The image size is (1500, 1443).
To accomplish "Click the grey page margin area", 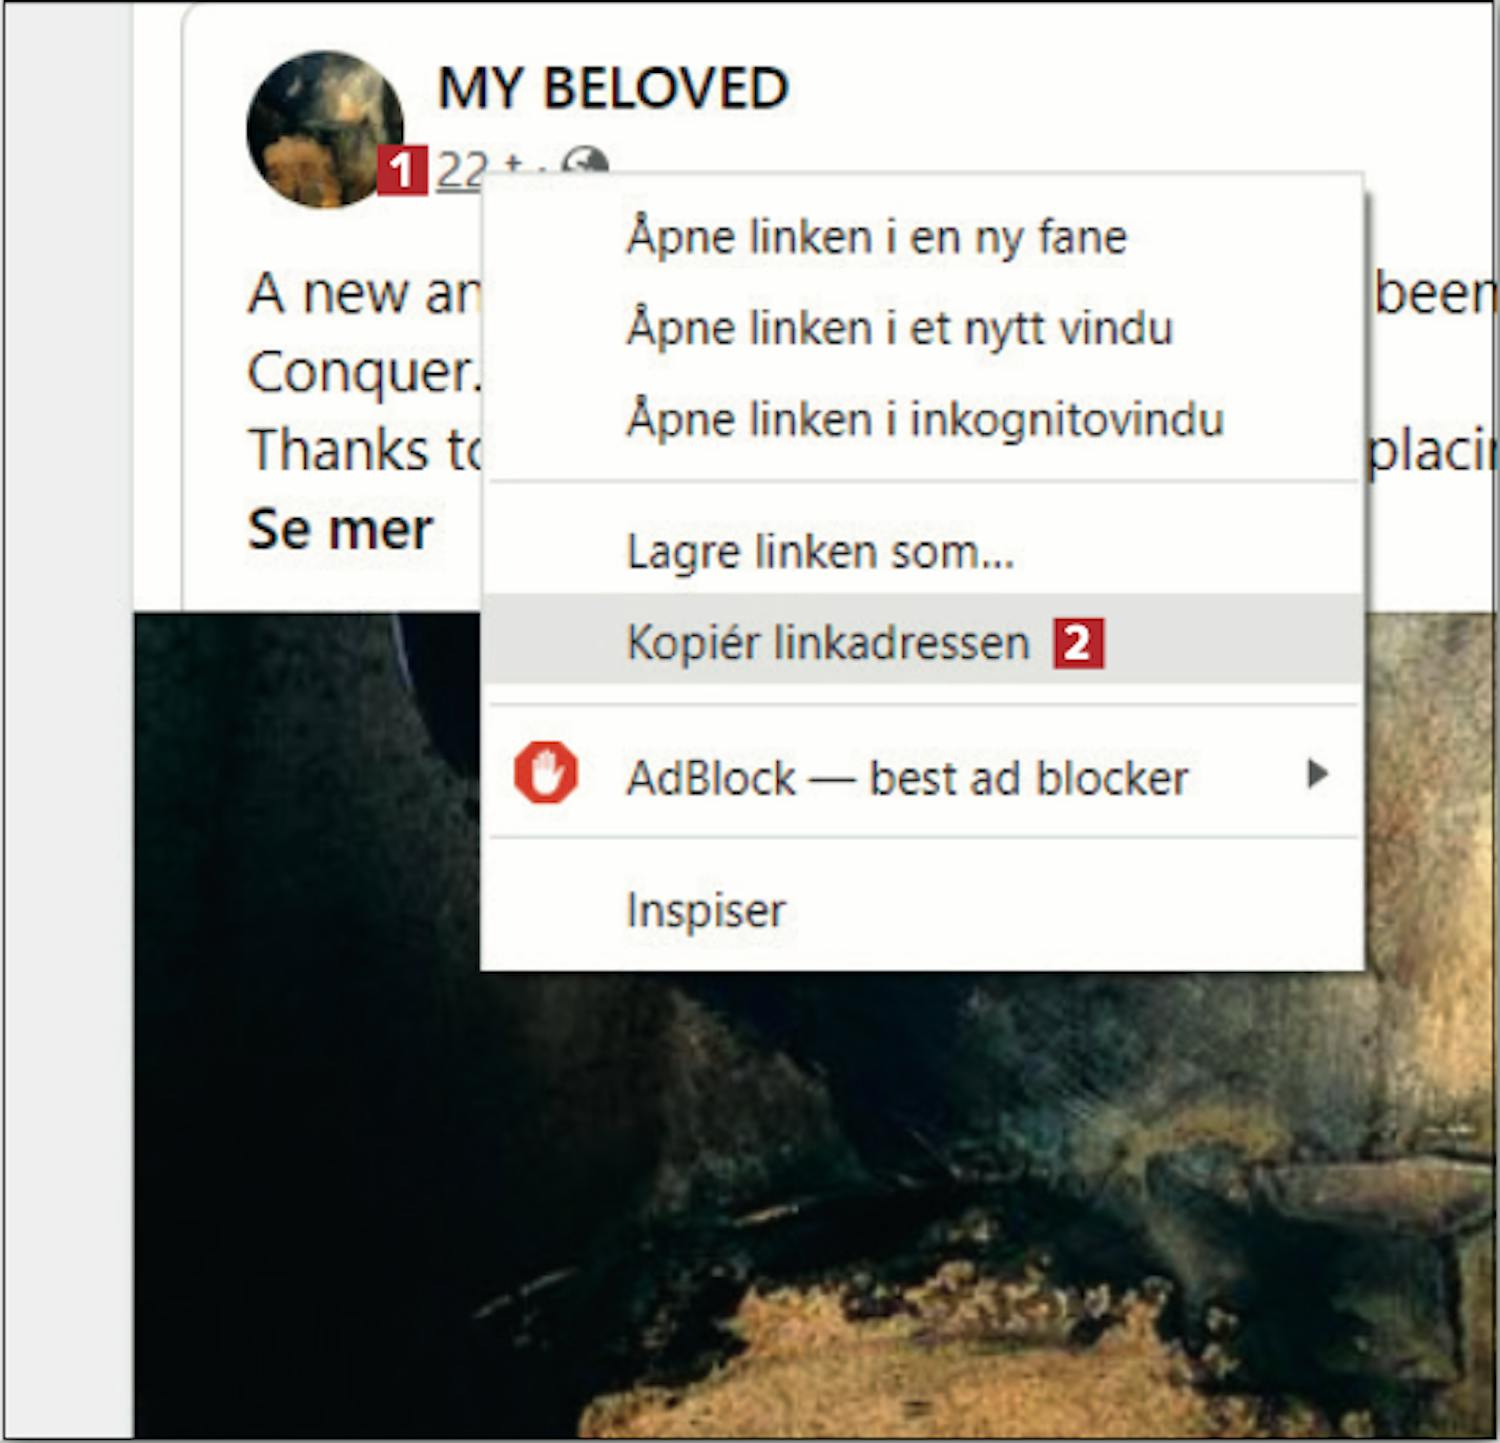I will 68,720.
